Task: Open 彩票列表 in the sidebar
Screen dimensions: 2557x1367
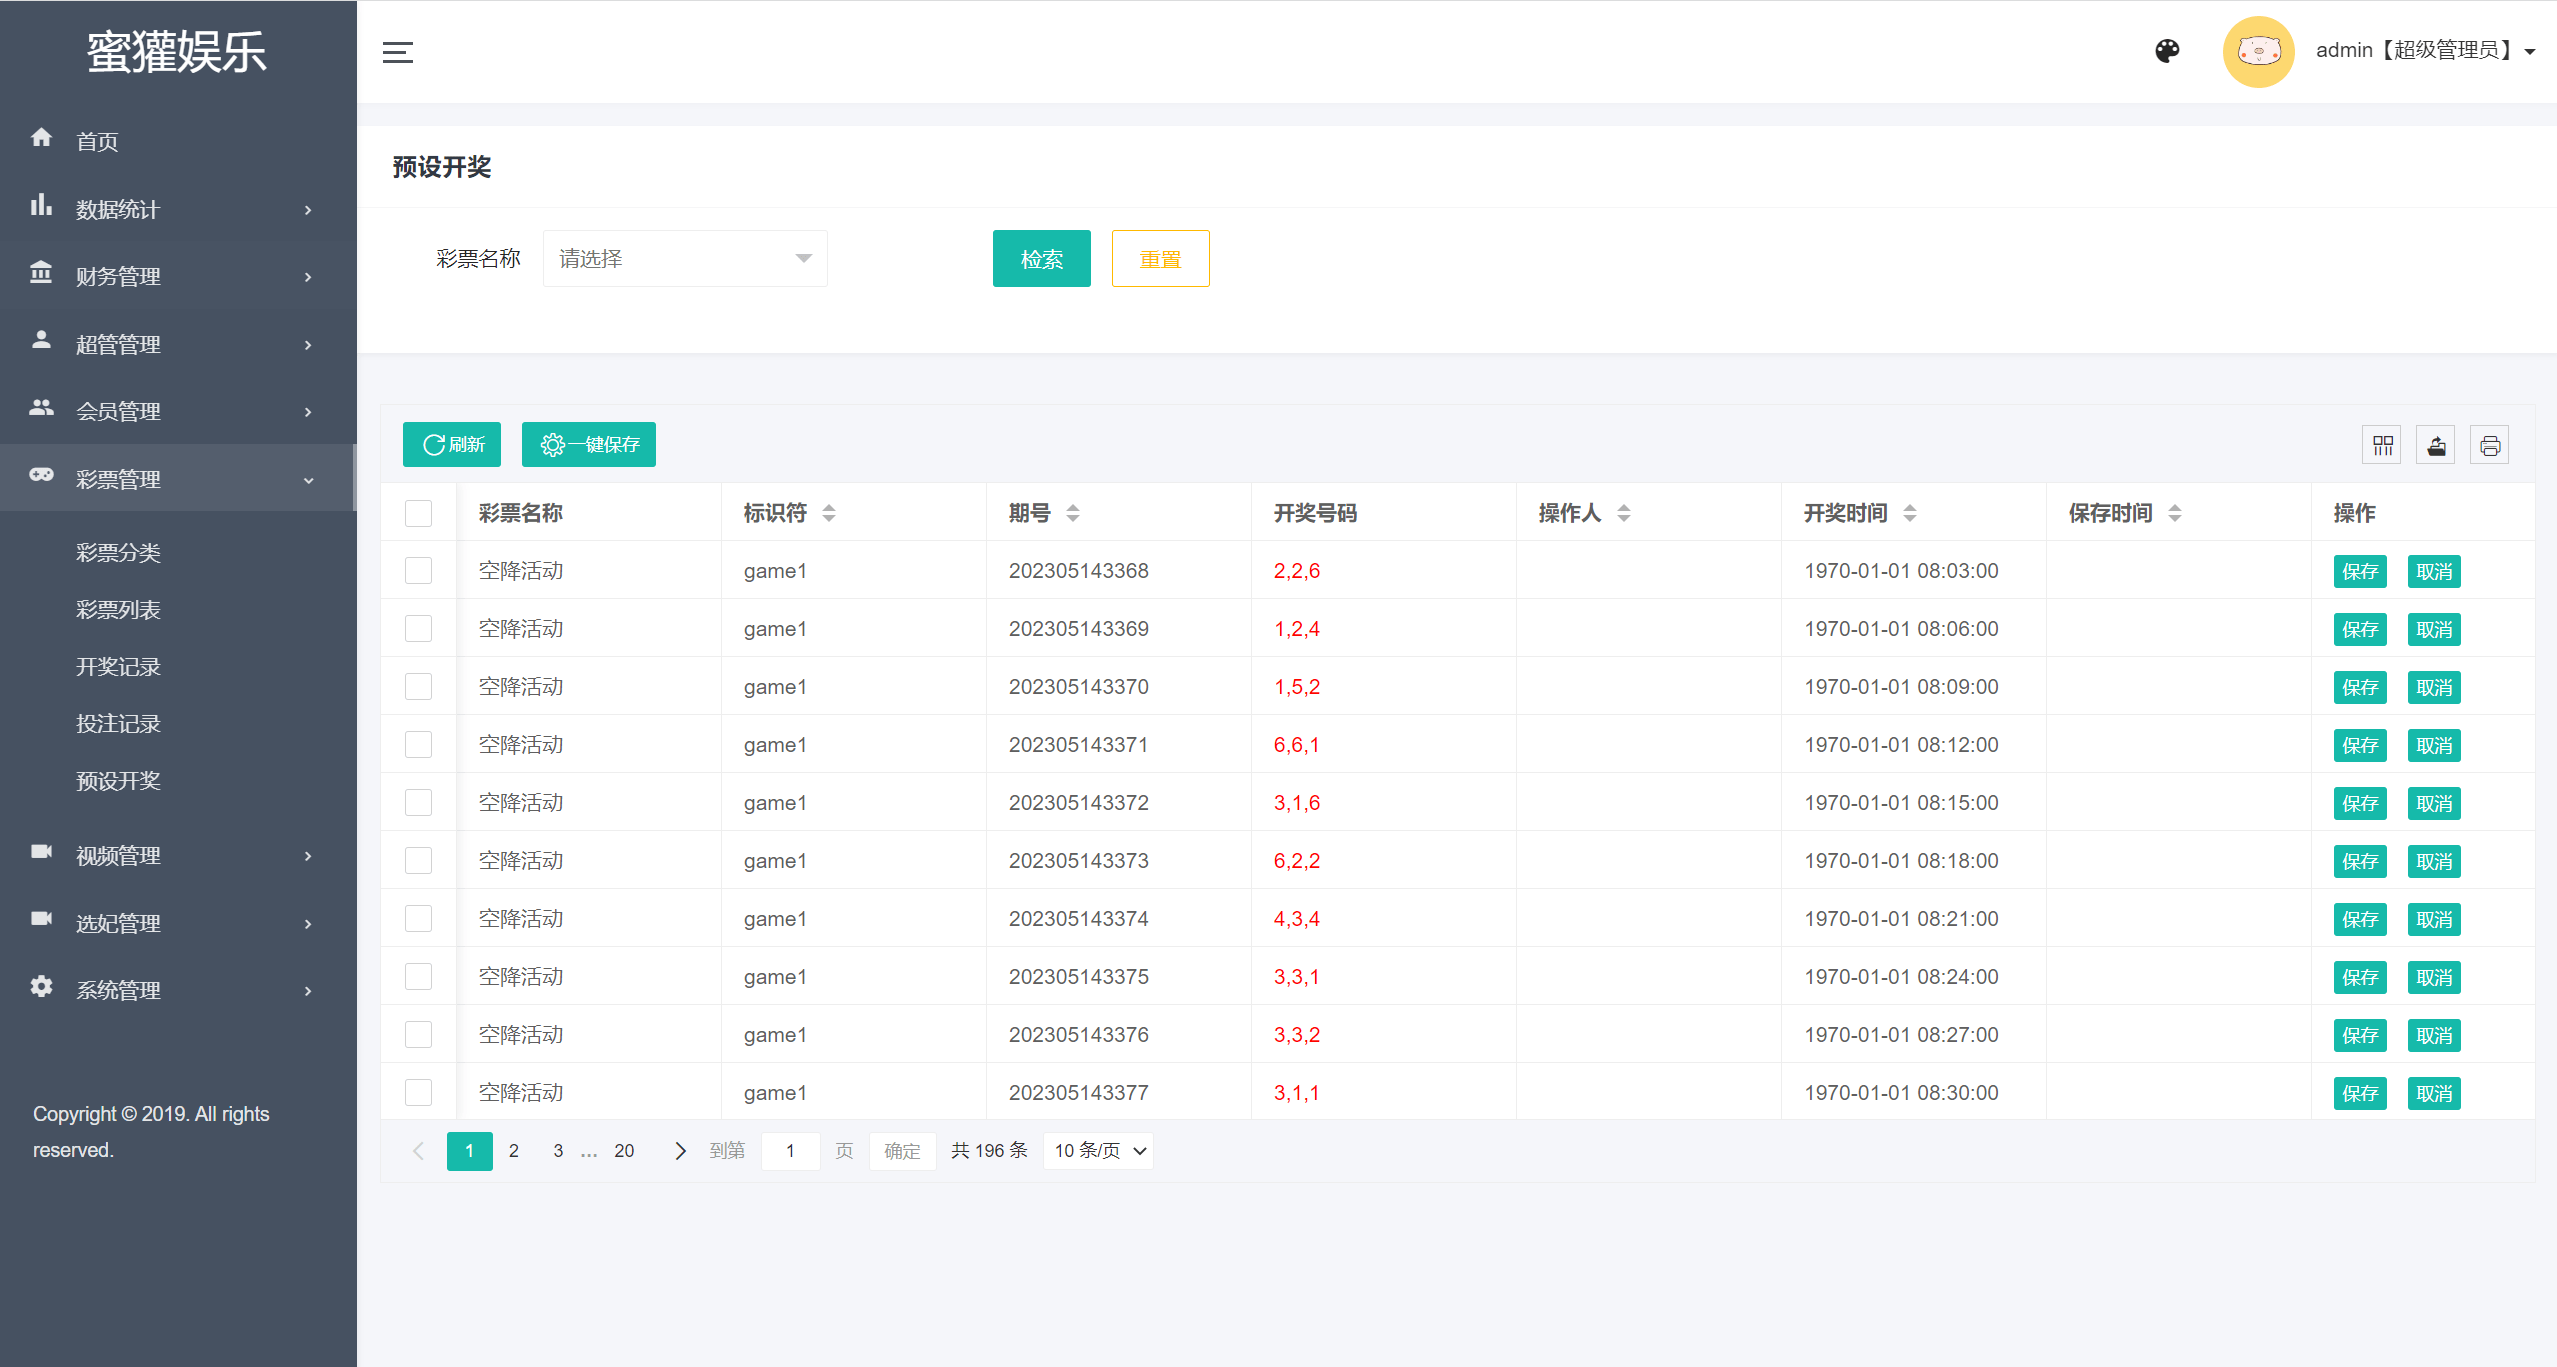Action: [118, 610]
